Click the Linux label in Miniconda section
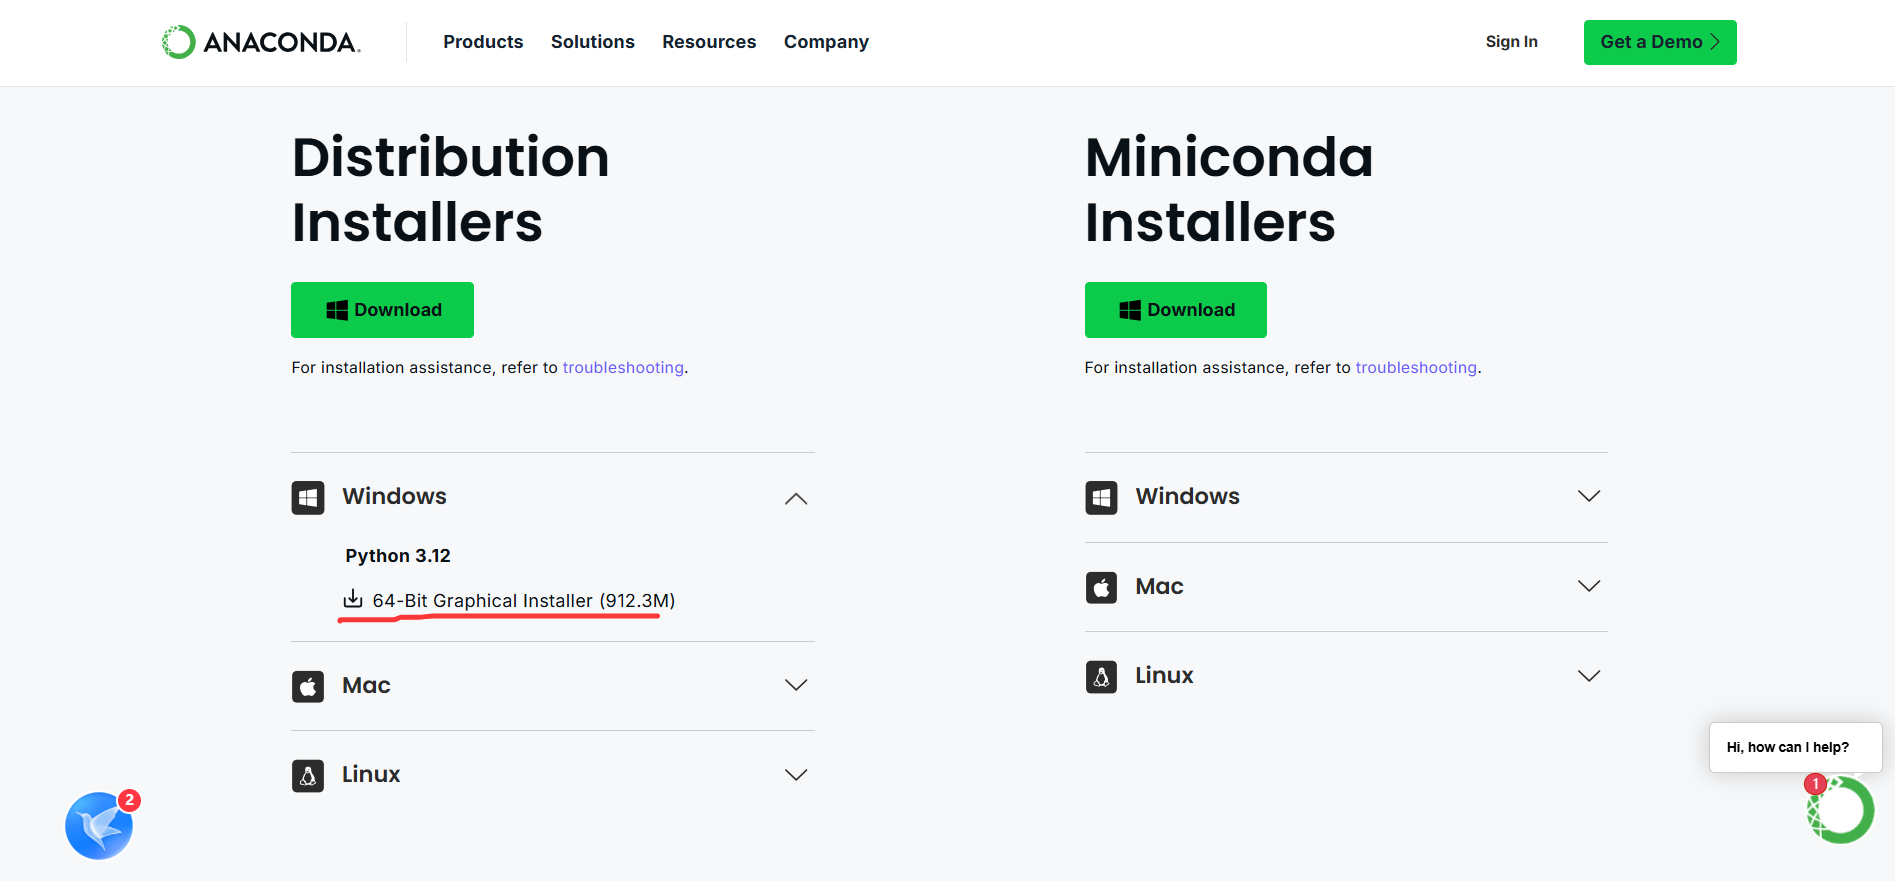This screenshot has width=1895, height=881. click(x=1164, y=676)
